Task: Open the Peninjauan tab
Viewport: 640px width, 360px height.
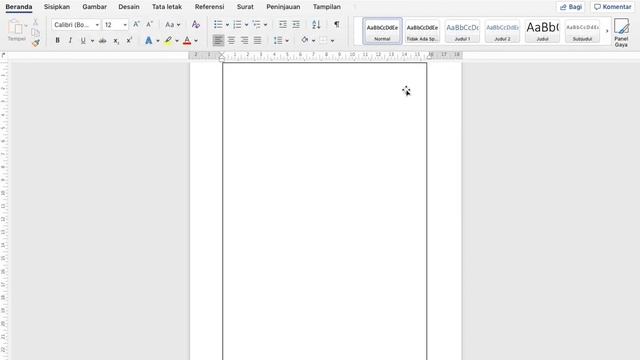Action: coord(283,7)
